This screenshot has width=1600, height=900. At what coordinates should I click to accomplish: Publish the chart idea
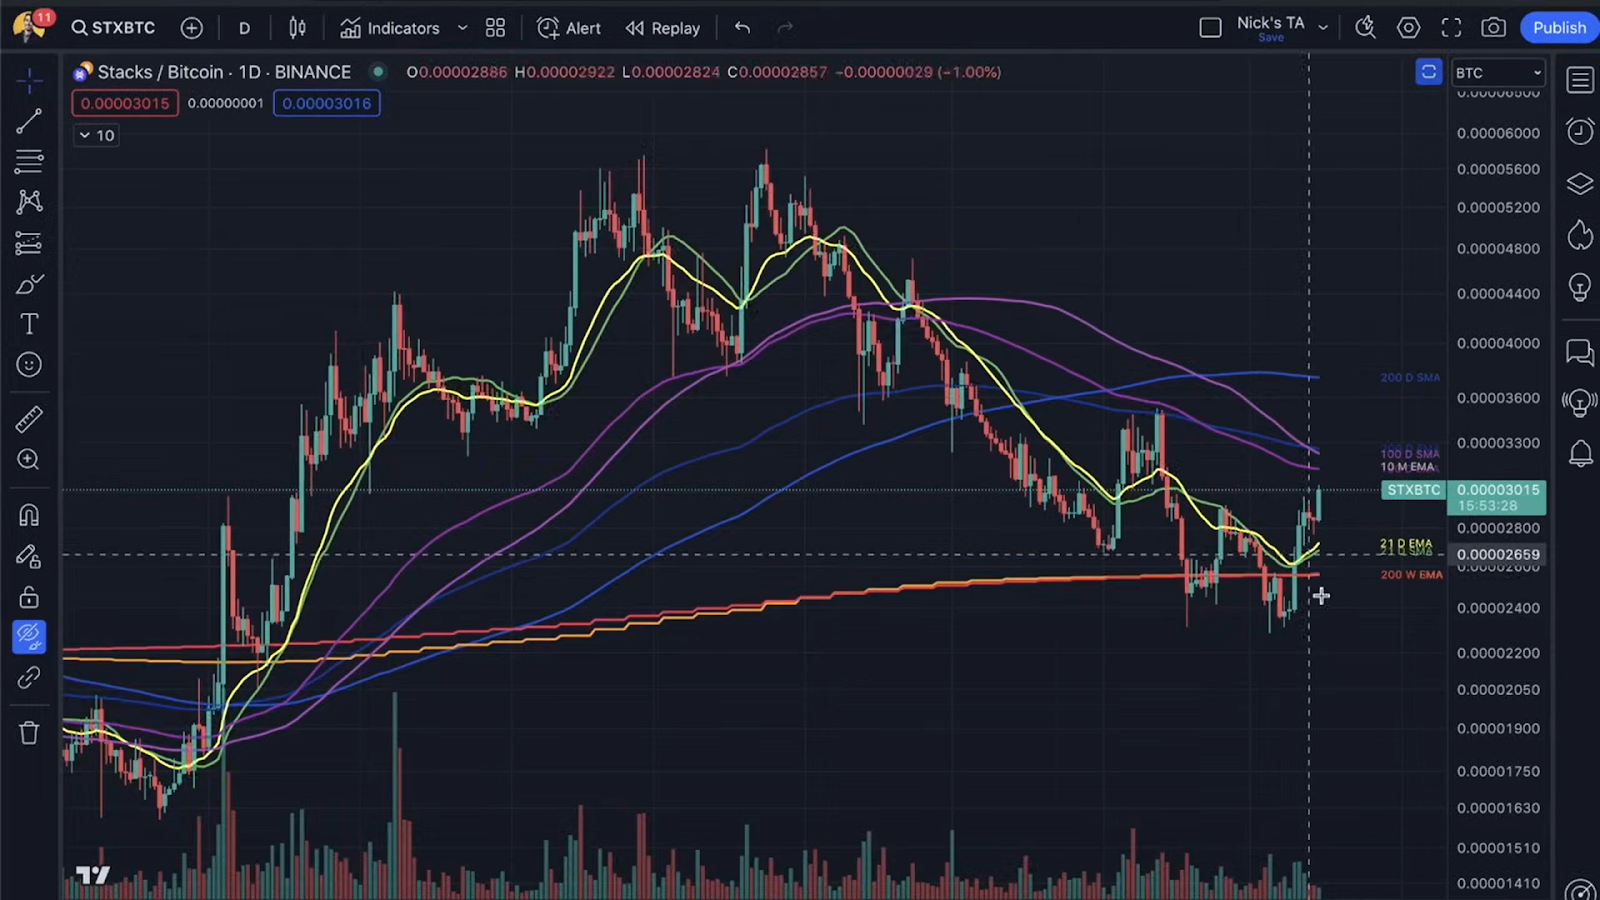tap(1559, 28)
